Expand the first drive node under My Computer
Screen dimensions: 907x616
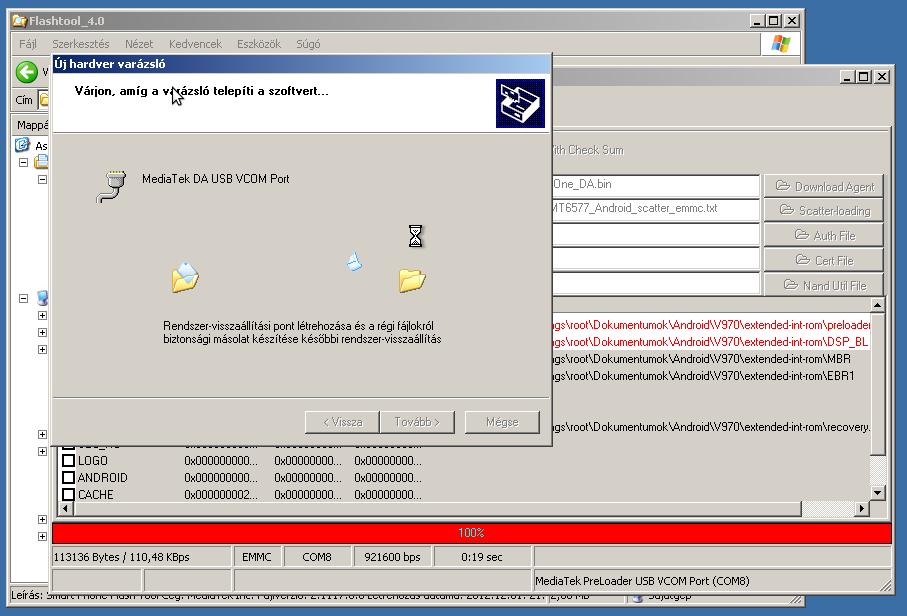[42, 315]
